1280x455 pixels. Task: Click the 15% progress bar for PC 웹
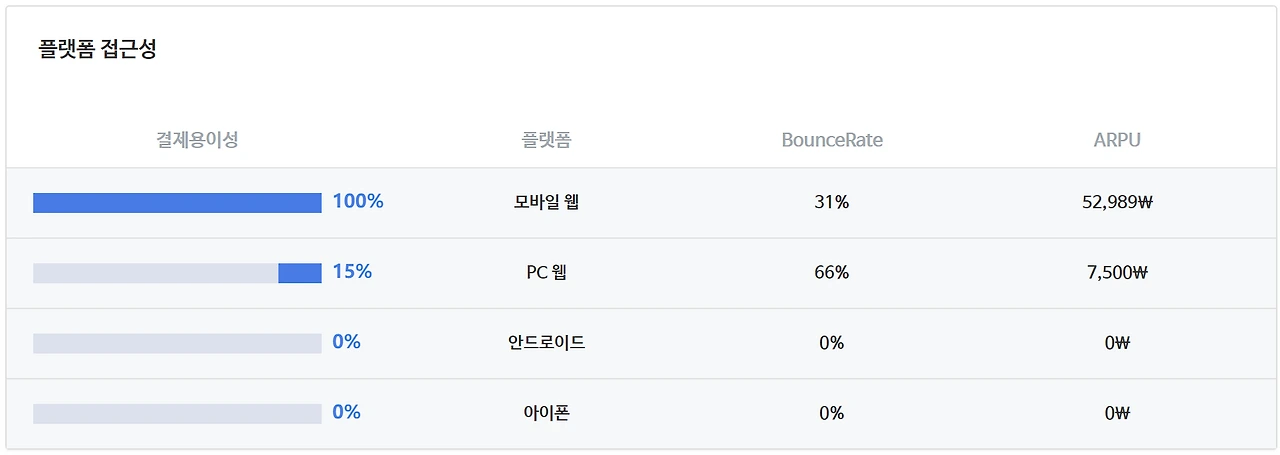tap(177, 273)
